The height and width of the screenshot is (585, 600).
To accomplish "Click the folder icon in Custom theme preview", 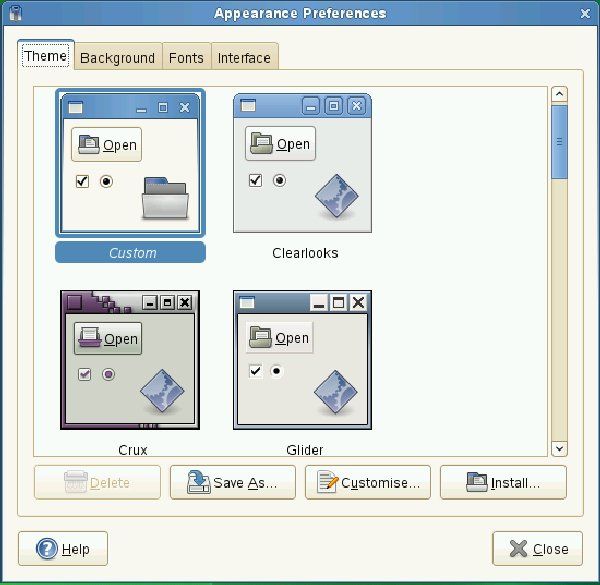I will pyautogui.click(x=165, y=198).
